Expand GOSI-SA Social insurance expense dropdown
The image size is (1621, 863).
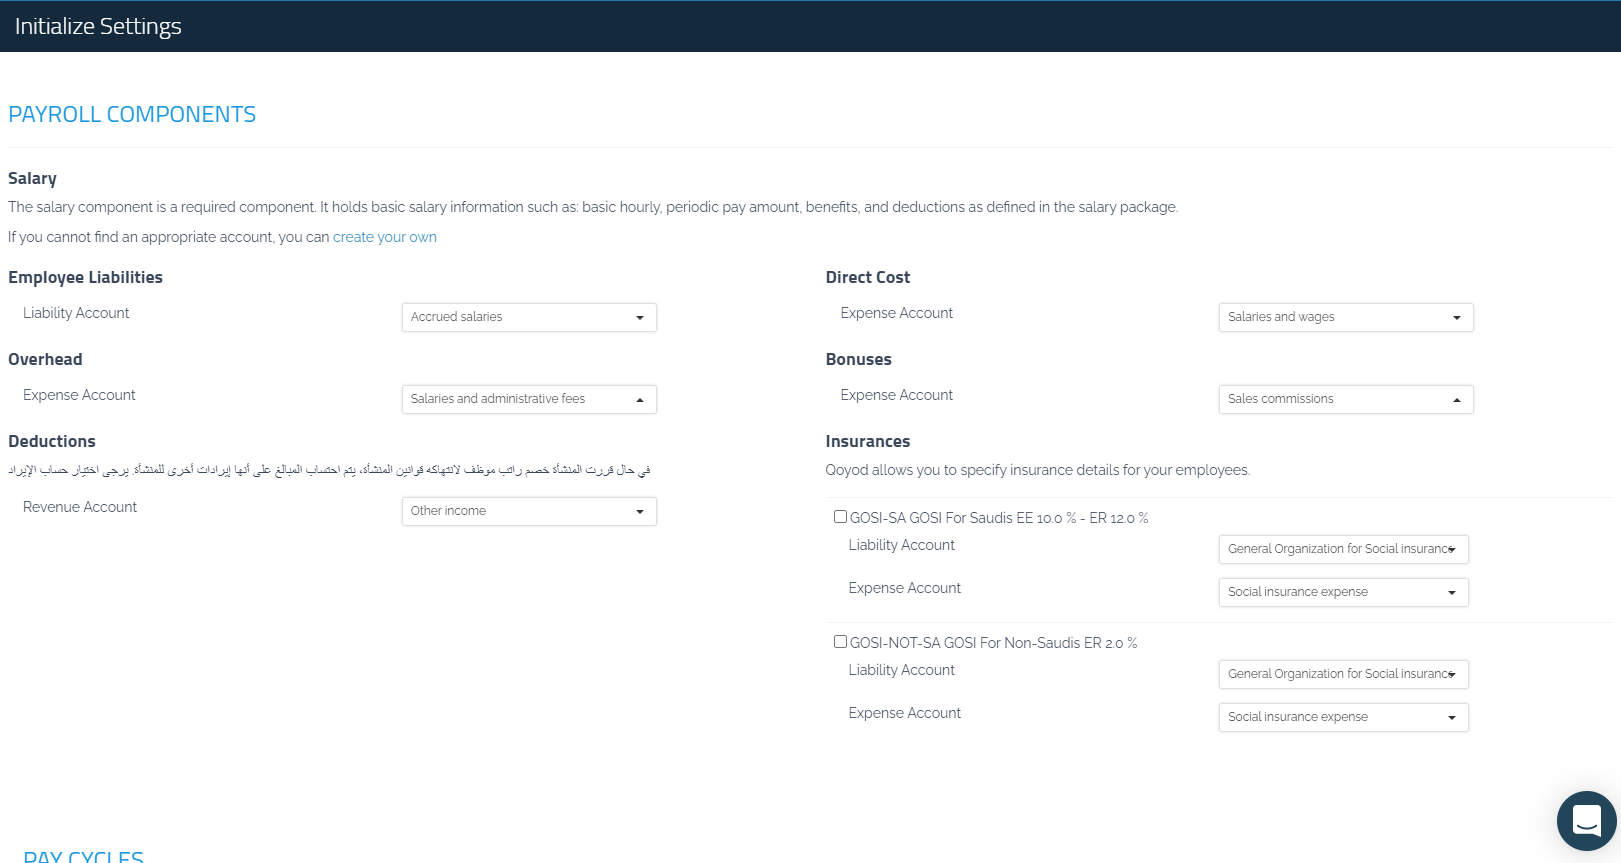click(1342, 592)
